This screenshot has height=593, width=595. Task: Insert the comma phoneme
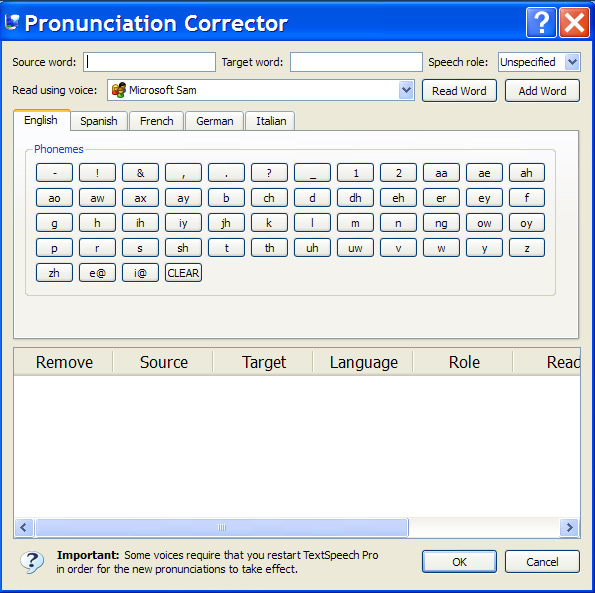[x=183, y=173]
